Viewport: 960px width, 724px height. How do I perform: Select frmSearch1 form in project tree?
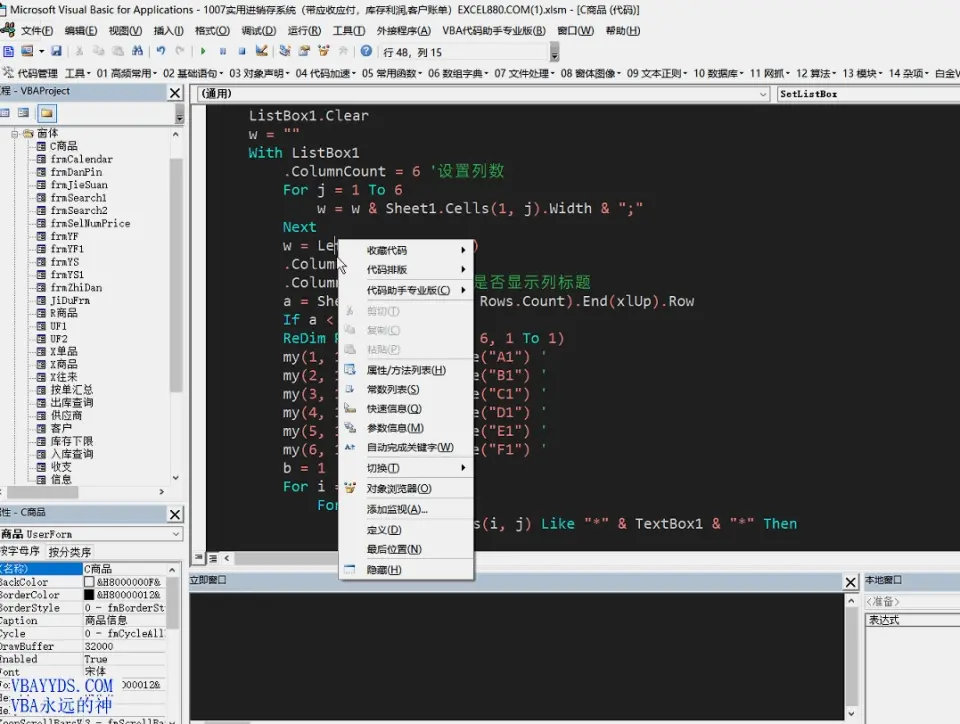point(78,198)
